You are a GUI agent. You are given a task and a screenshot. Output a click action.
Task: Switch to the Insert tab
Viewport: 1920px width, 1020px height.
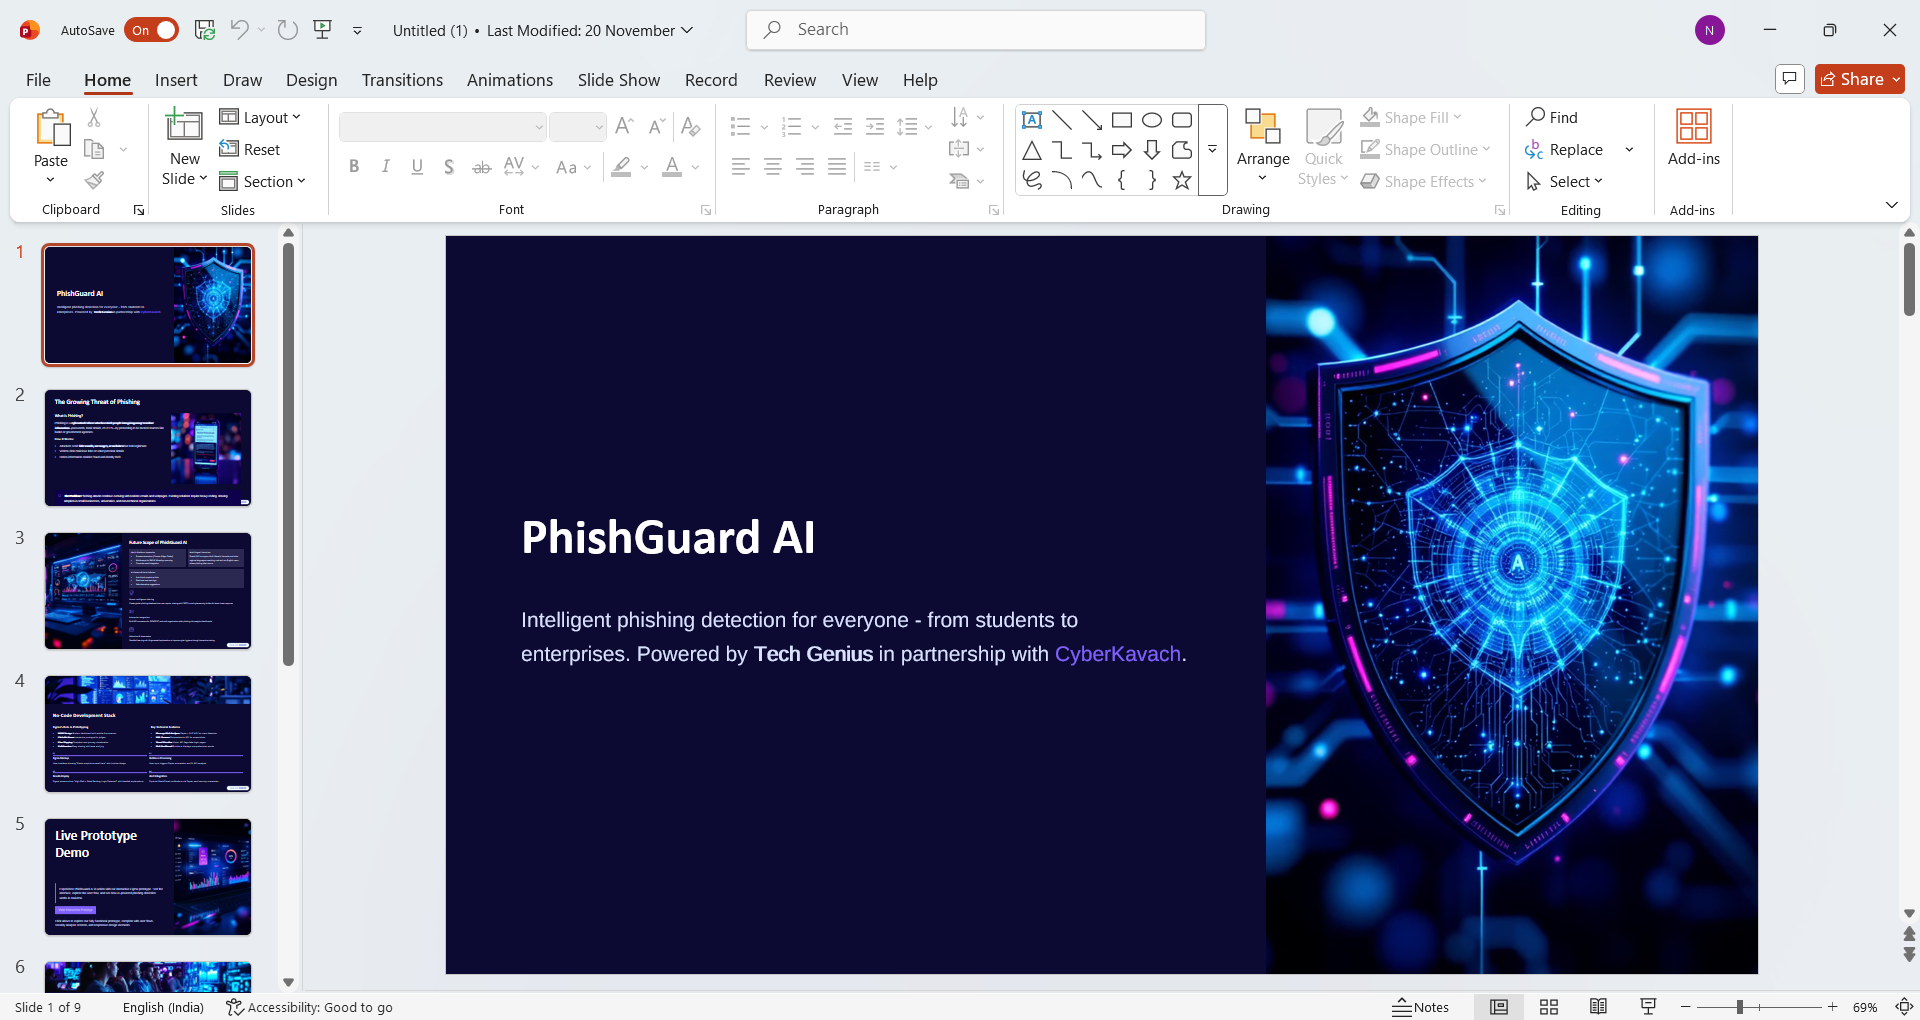pos(176,80)
